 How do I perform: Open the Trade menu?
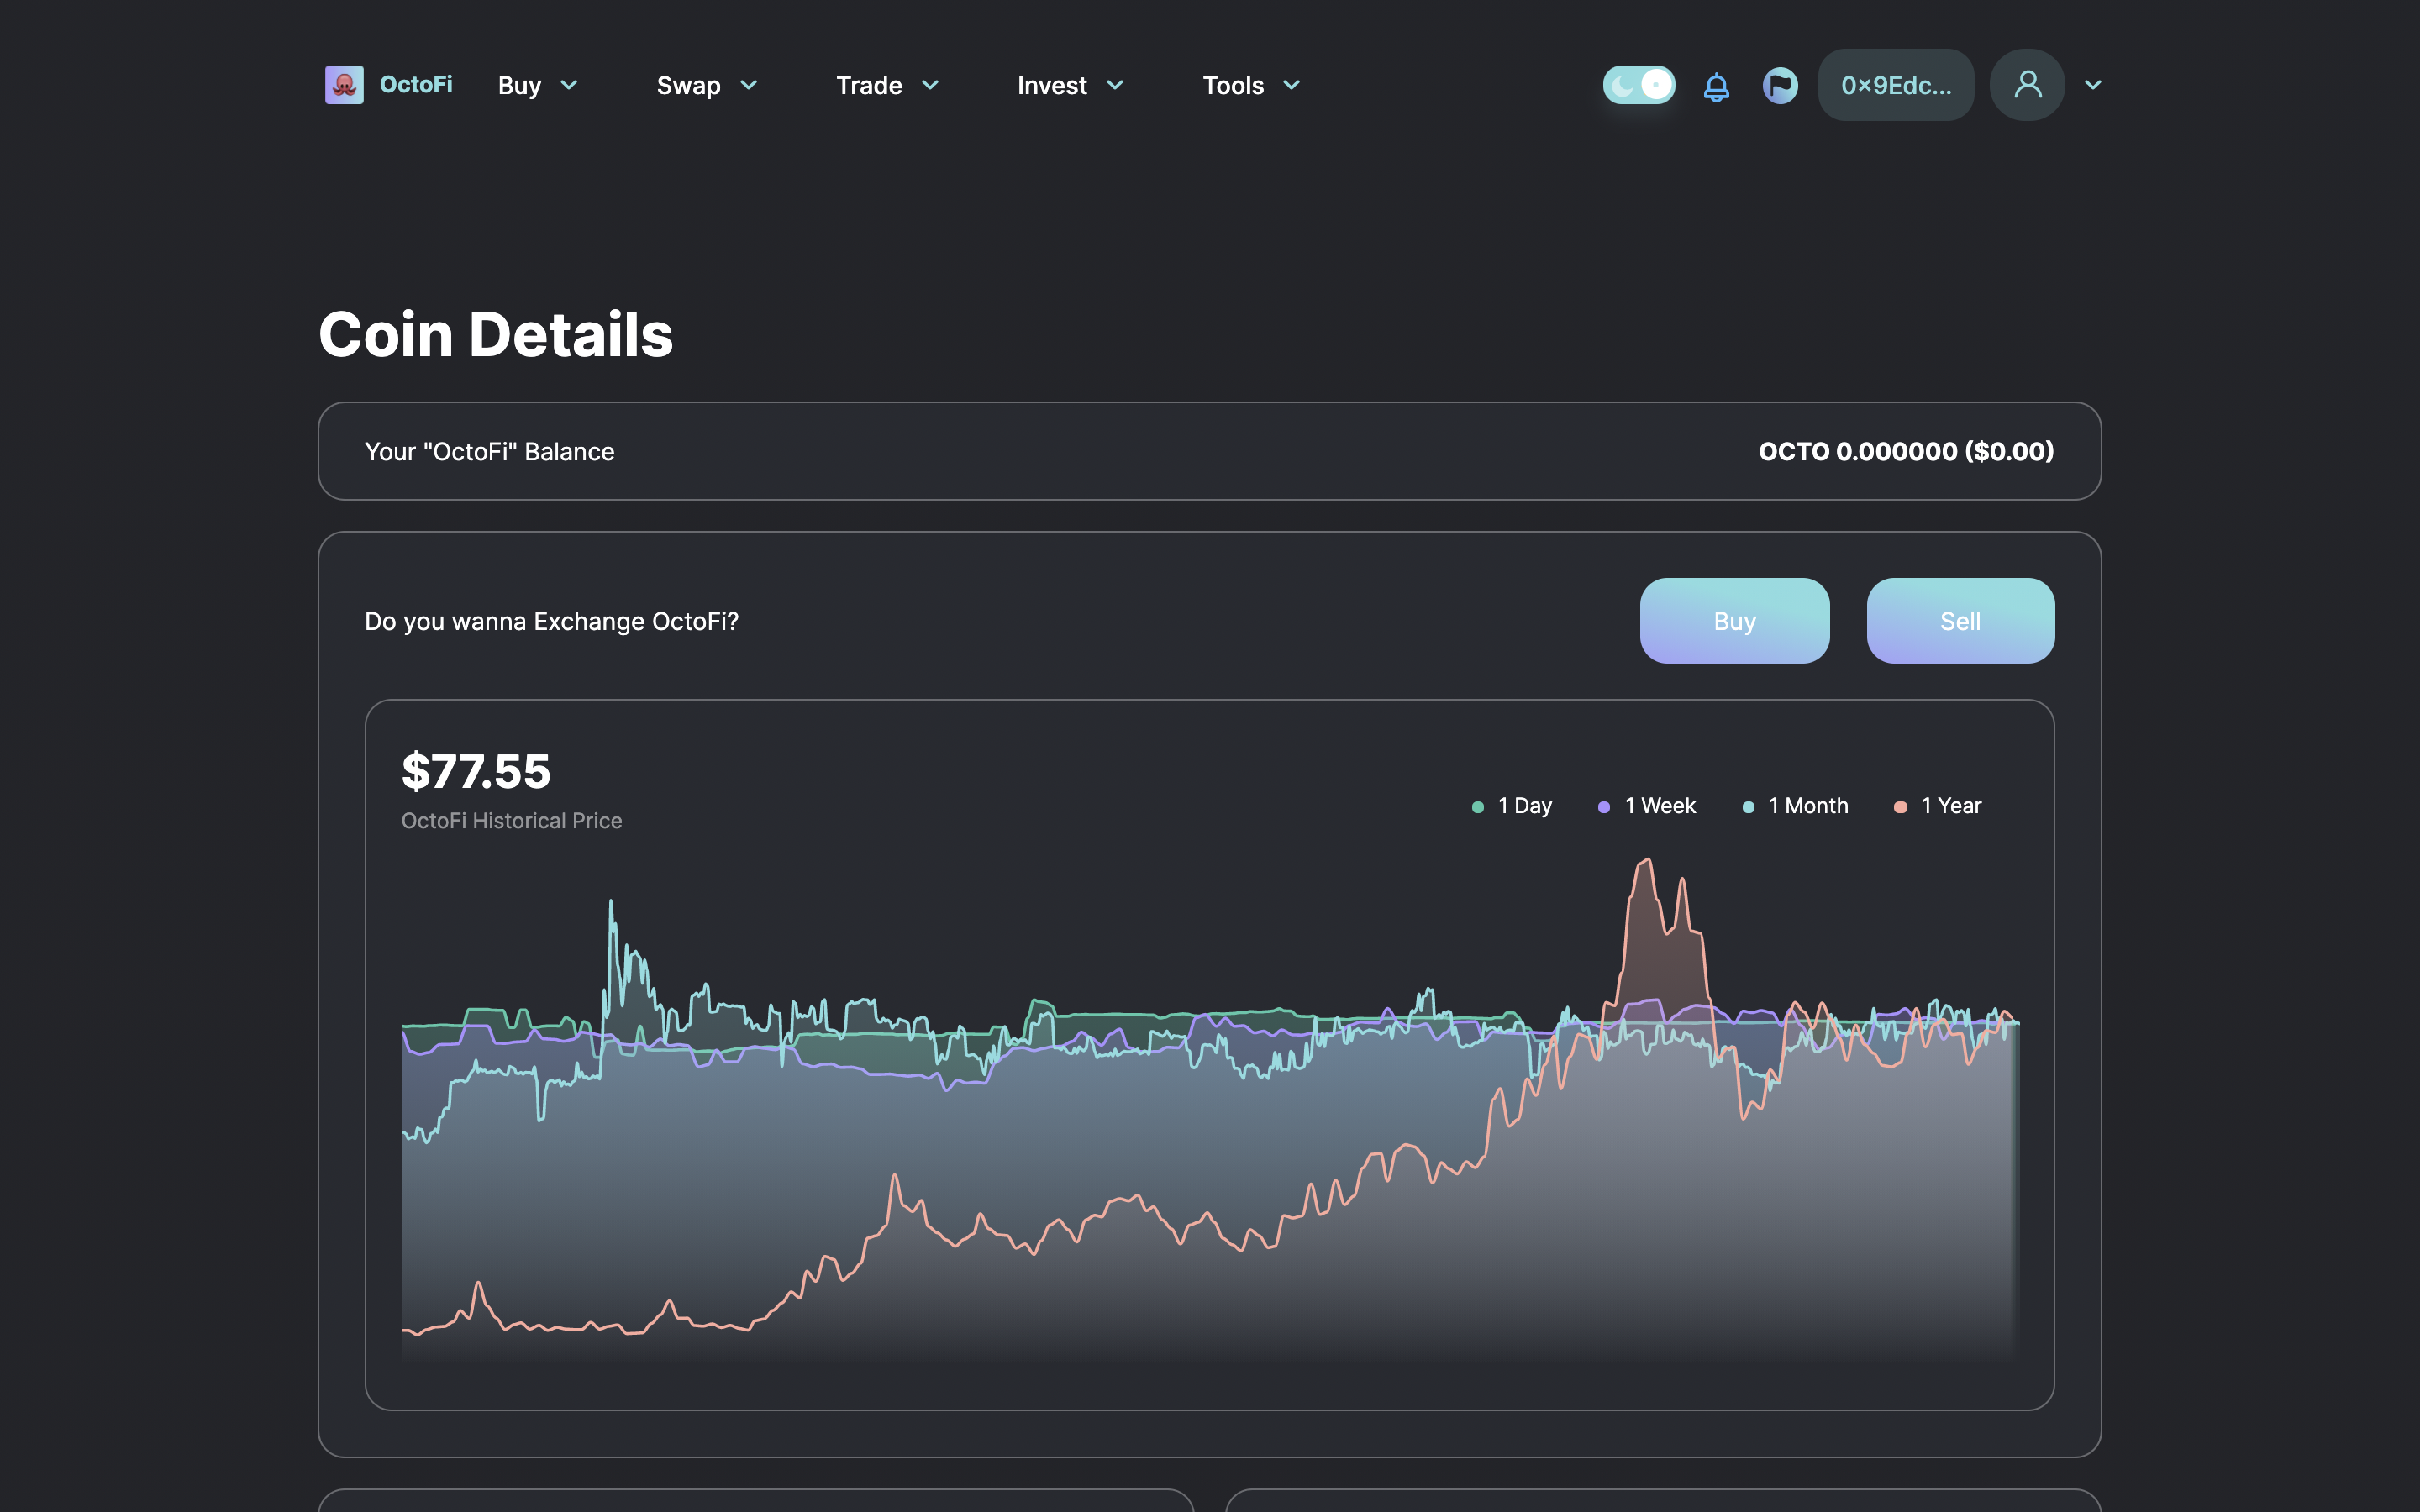pyautogui.click(x=887, y=85)
